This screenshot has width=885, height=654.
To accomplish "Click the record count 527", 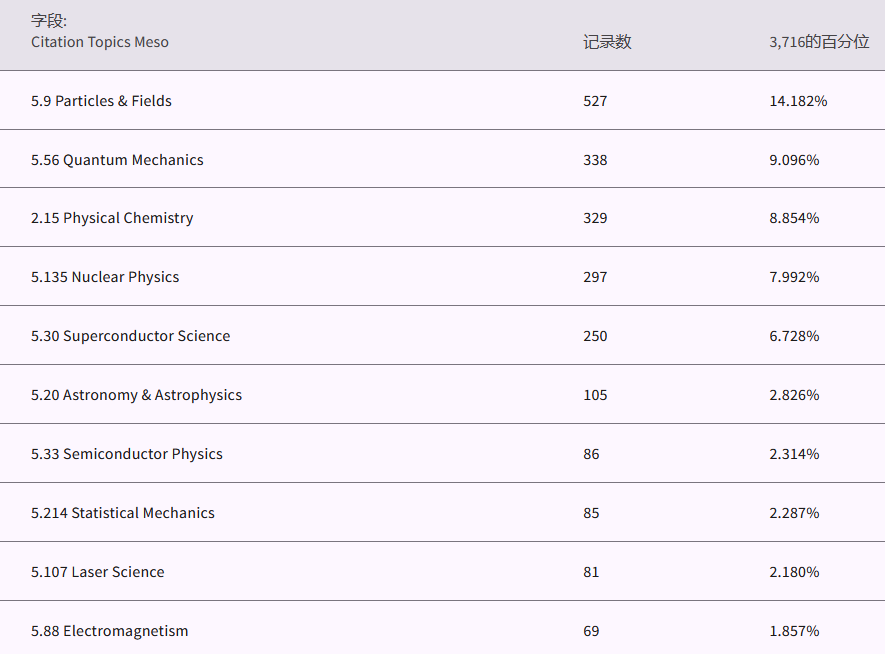I will click(x=595, y=101).
